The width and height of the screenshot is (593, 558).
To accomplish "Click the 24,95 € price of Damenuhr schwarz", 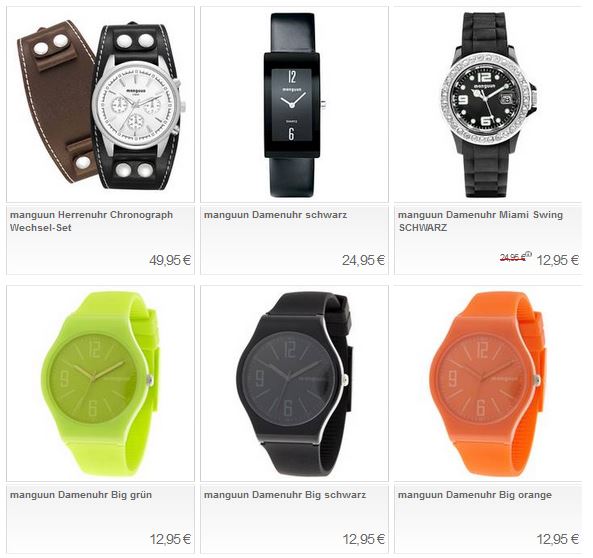I will coord(363,260).
